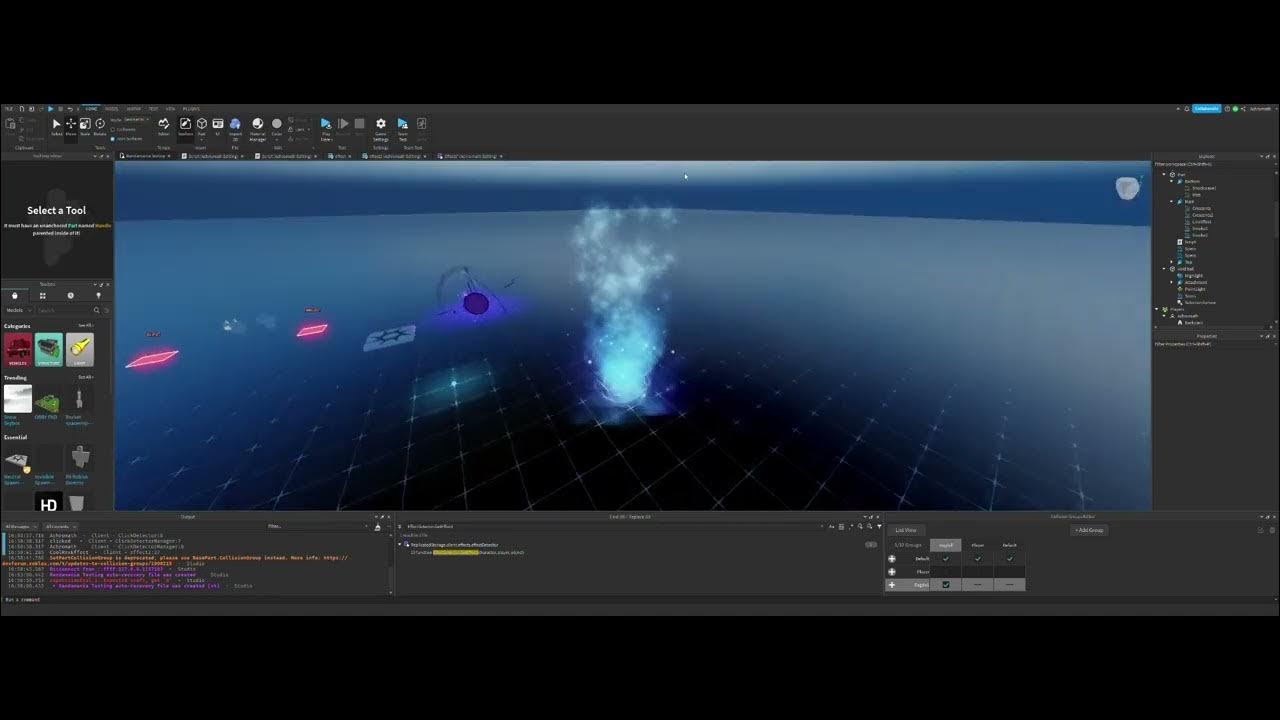Switch to the HOME ribbon tab
Screen dimensions: 1280x720
tap(91, 109)
